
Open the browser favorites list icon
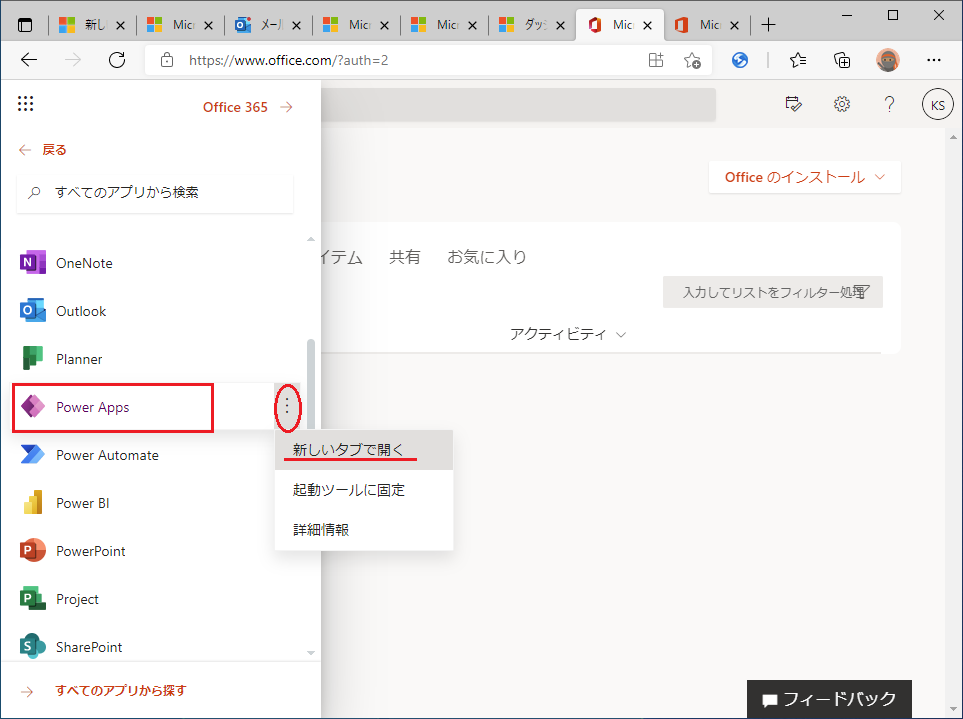[798, 60]
